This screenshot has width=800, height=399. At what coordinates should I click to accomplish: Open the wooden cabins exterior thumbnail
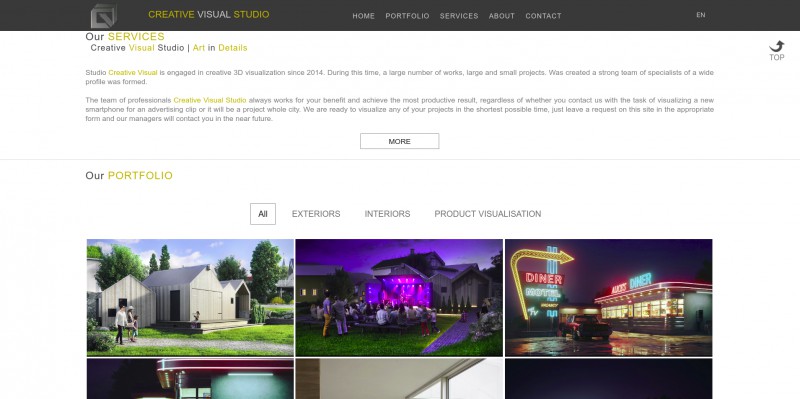[190, 297]
